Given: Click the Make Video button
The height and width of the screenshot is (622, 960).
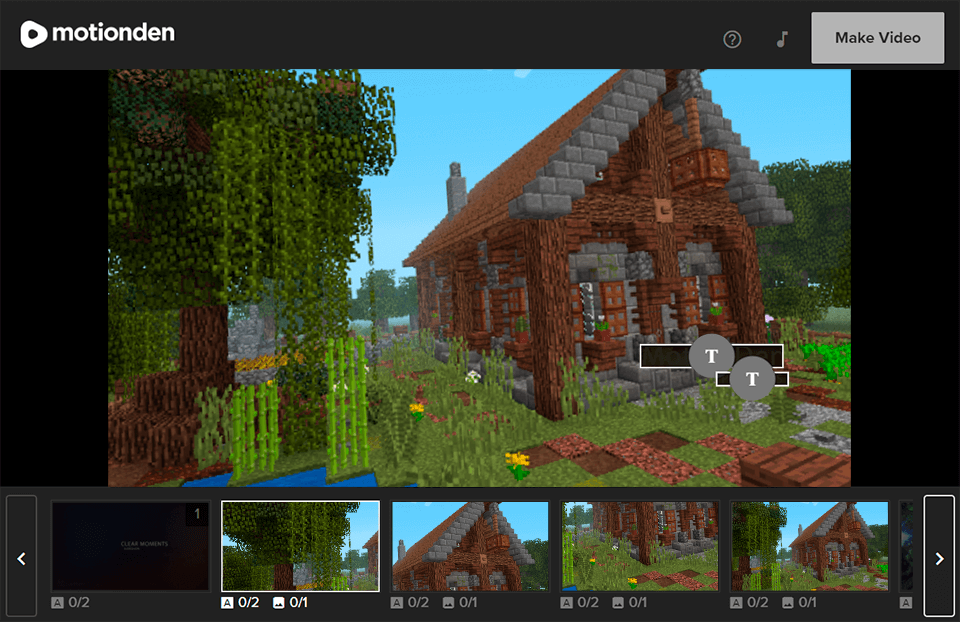Looking at the screenshot, I should (877, 37).
